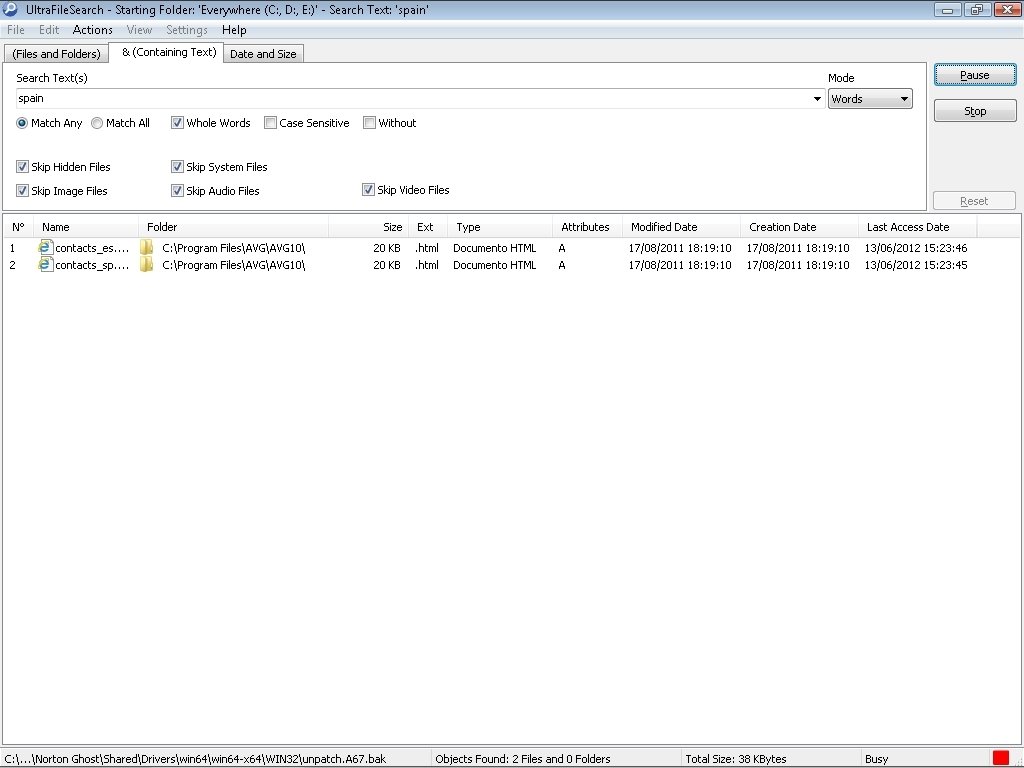
Task: Sort results by the Type column header
Action: pos(500,227)
